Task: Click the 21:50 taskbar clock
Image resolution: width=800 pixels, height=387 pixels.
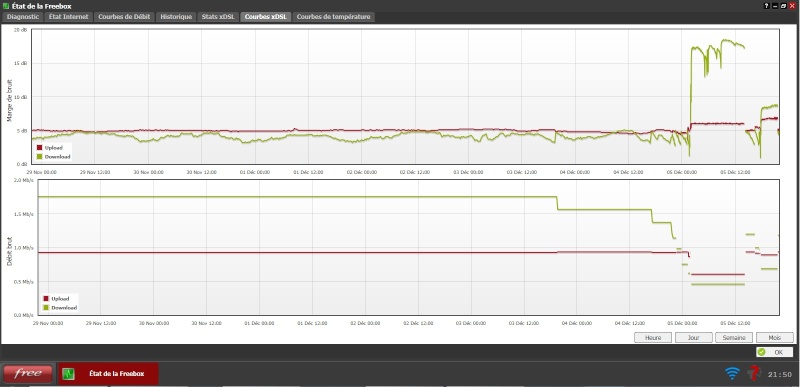Action: (x=780, y=375)
